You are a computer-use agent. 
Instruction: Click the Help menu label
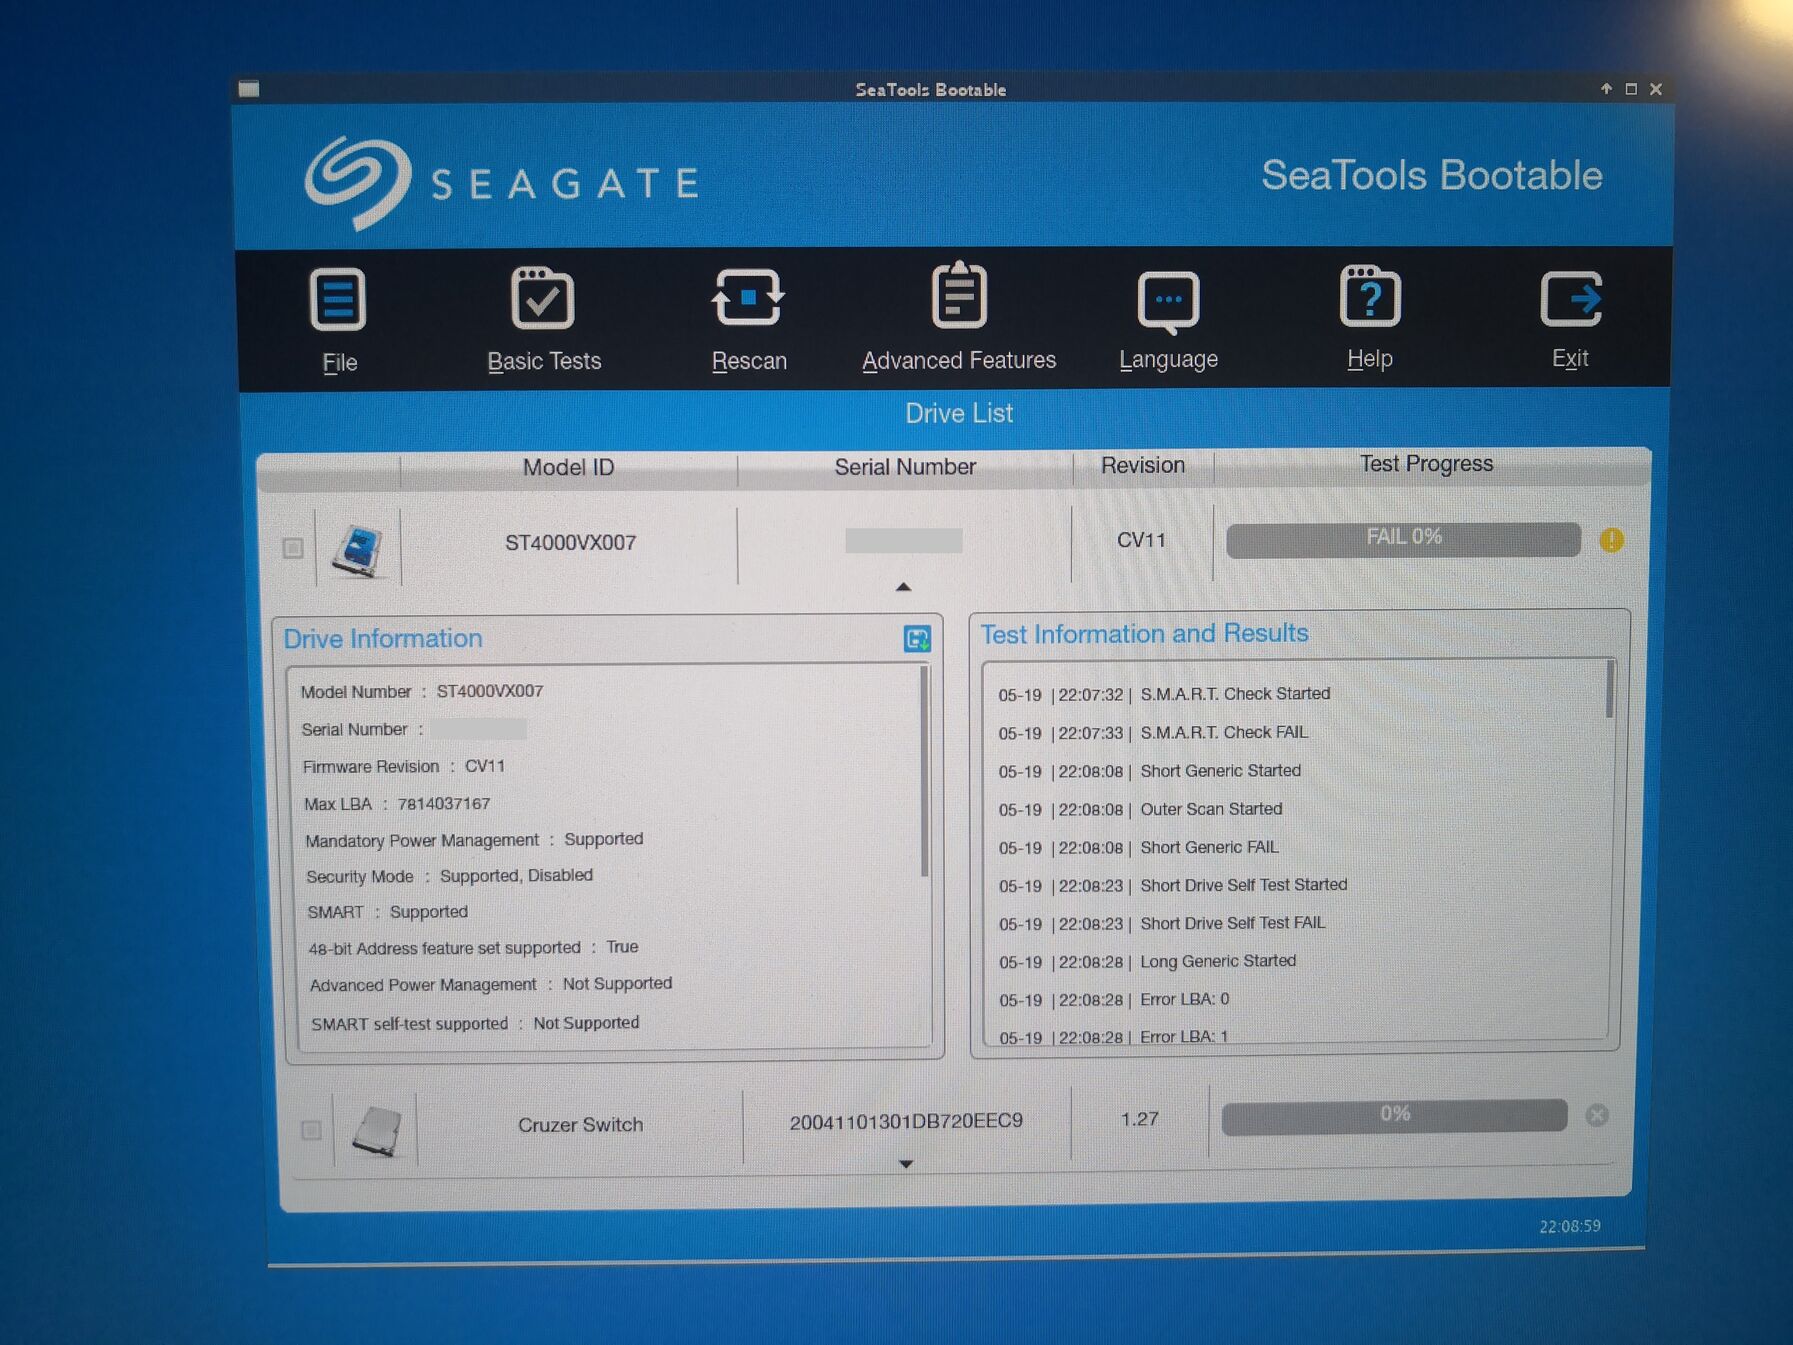coord(1370,358)
